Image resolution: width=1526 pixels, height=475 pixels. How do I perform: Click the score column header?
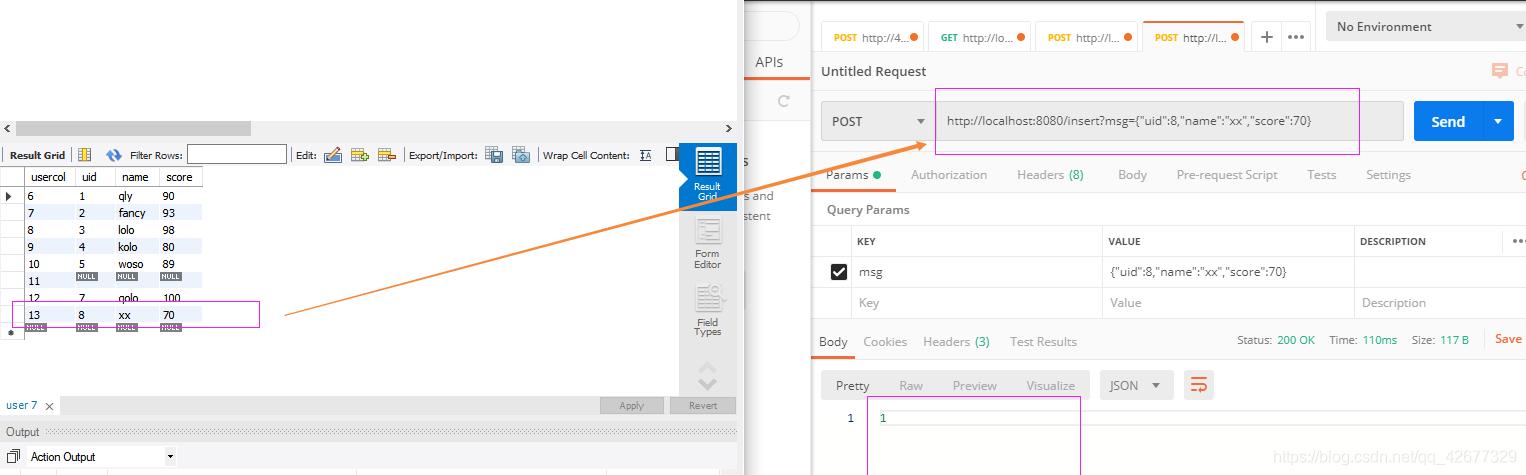click(x=180, y=177)
